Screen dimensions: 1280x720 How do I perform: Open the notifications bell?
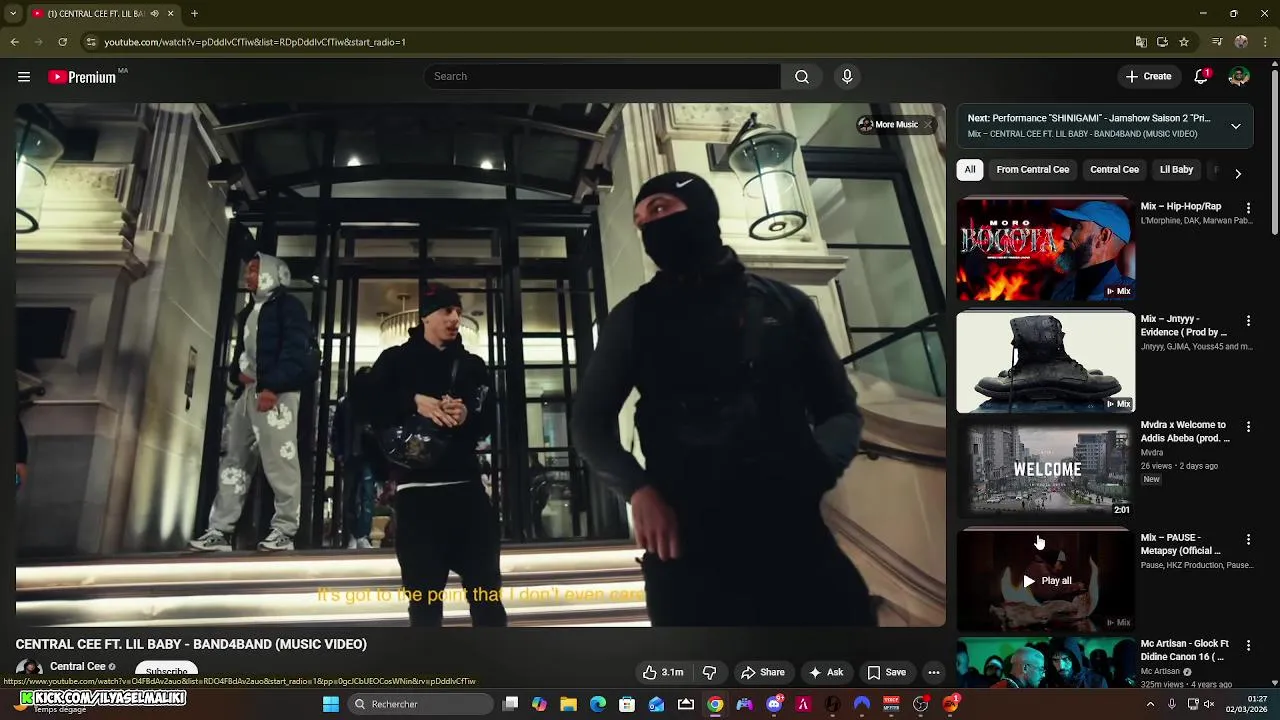(x=1202, y=77)
